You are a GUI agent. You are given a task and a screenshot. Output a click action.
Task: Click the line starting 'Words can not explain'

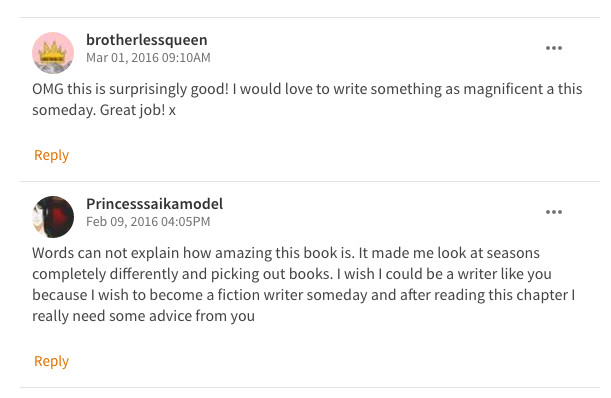coord(286,253)
